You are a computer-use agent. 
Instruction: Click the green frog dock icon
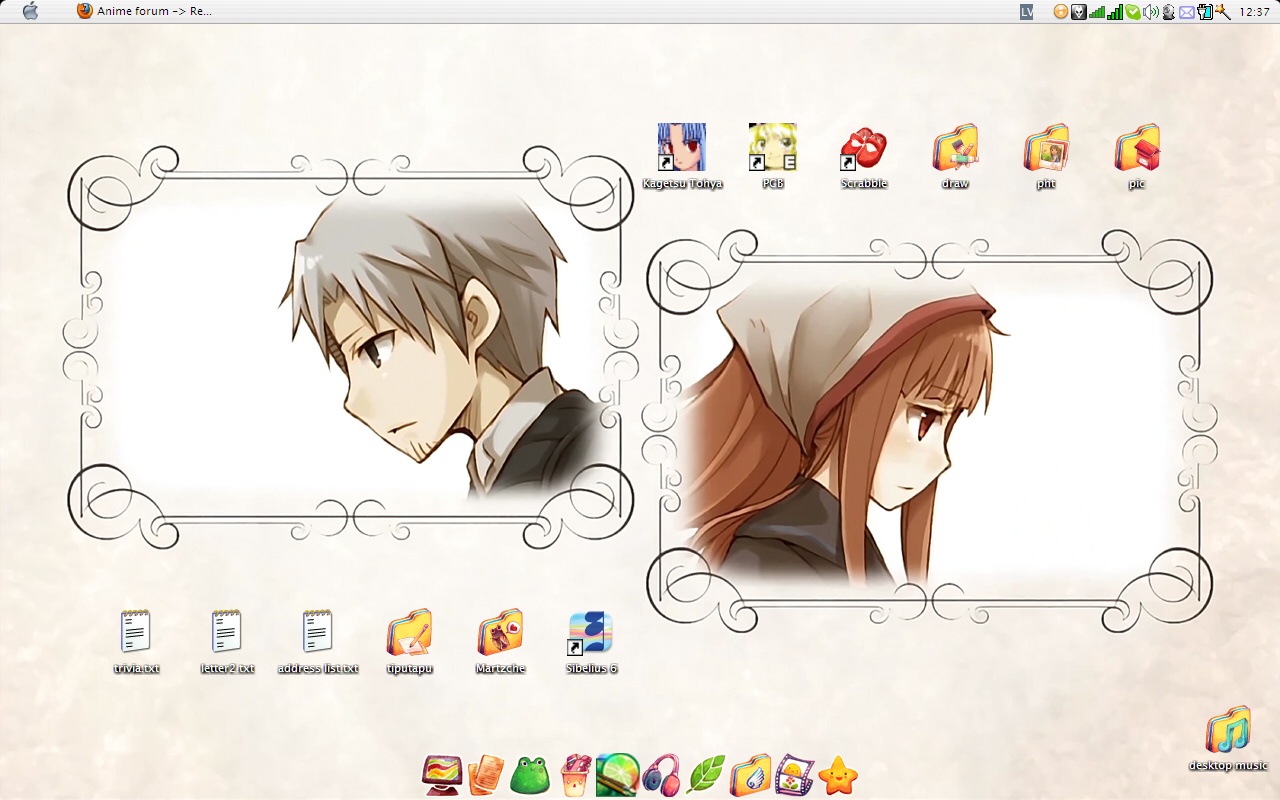point(530,776)
